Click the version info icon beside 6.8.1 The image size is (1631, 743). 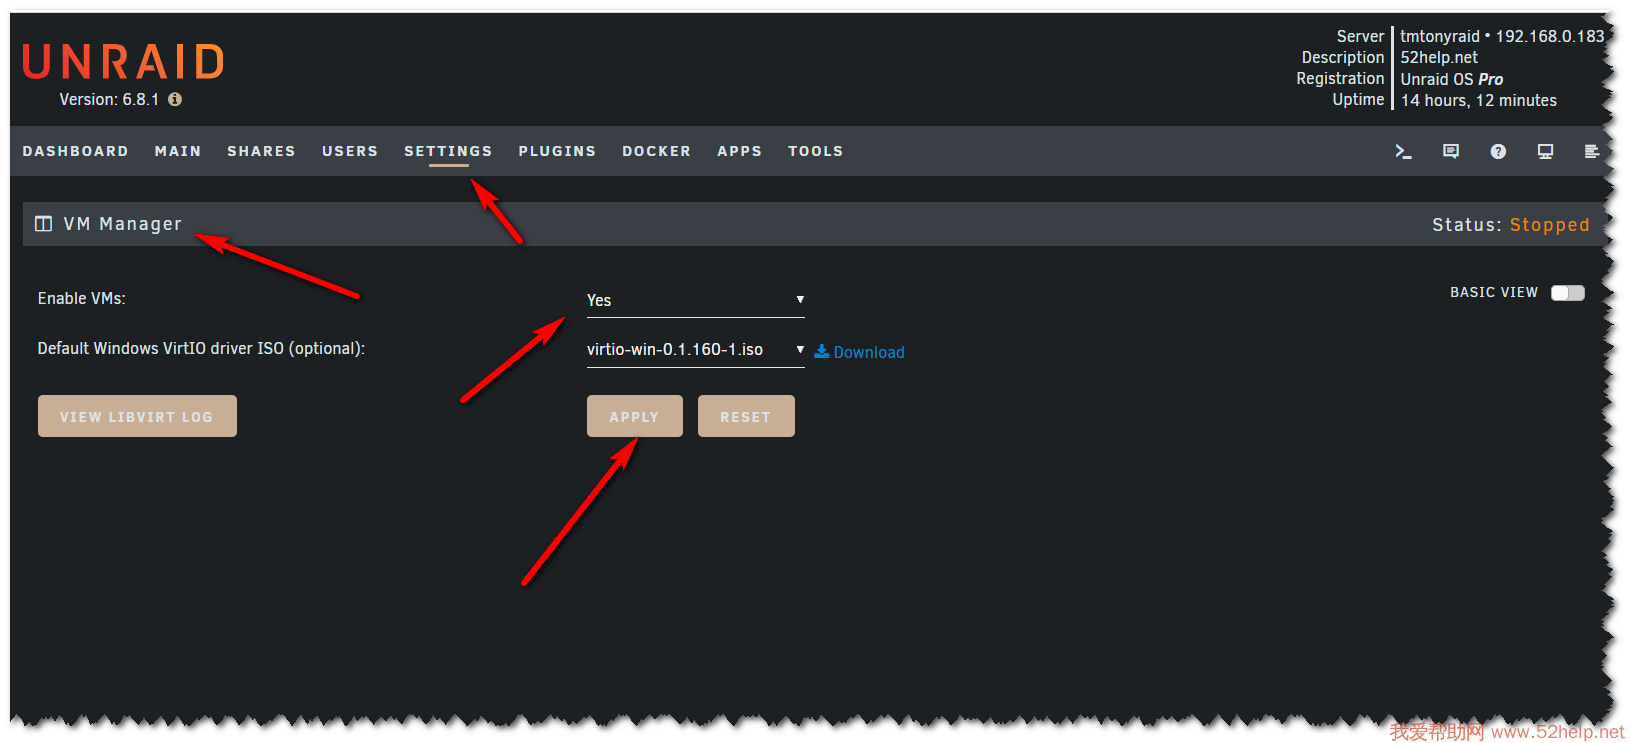click(175, 99)
